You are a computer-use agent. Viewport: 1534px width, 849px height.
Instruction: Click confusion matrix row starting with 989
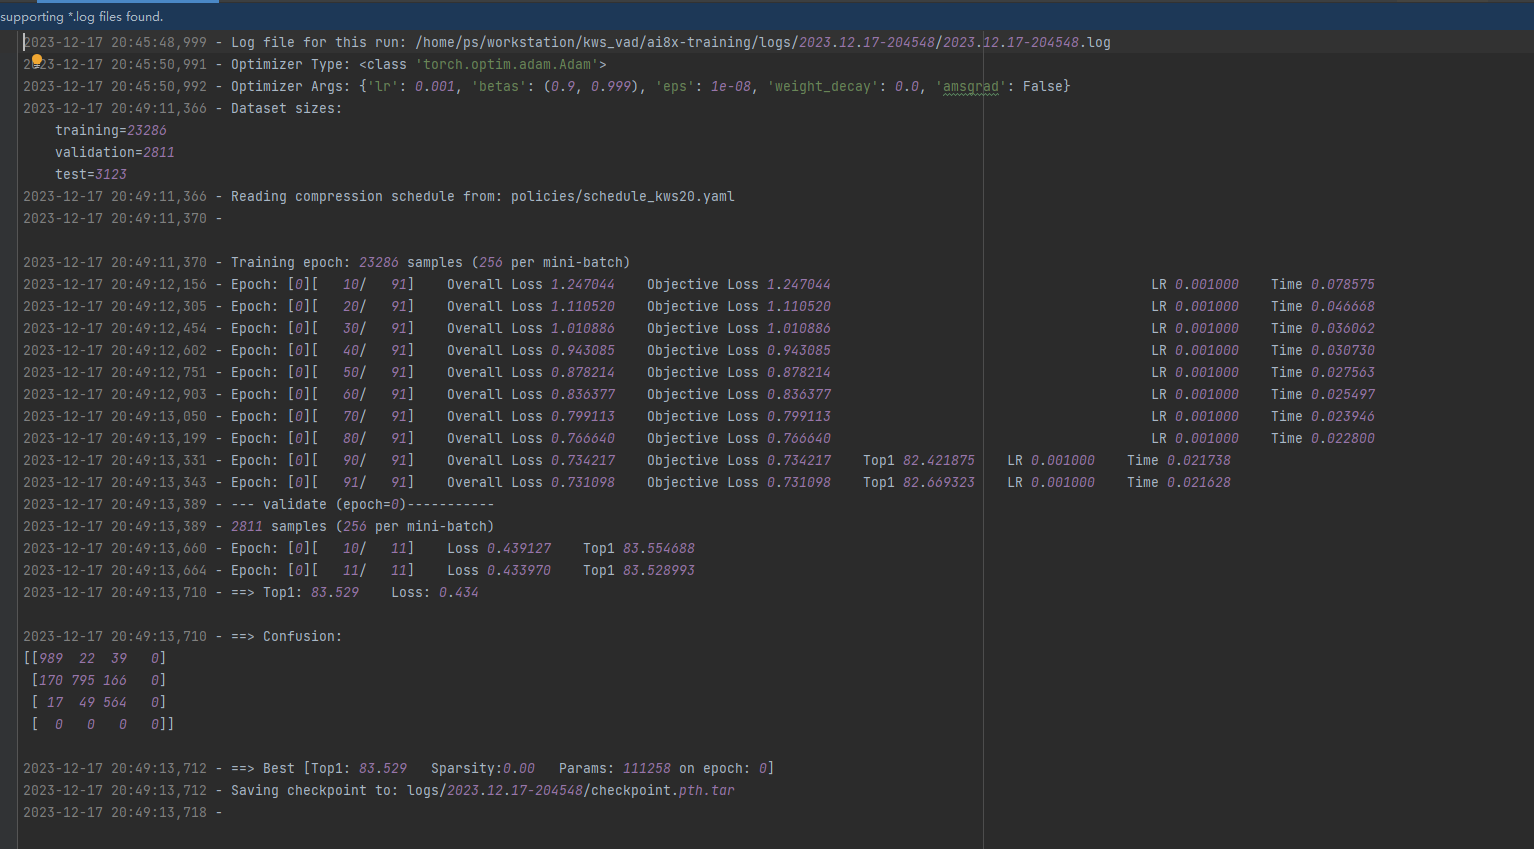click(95, 658)
